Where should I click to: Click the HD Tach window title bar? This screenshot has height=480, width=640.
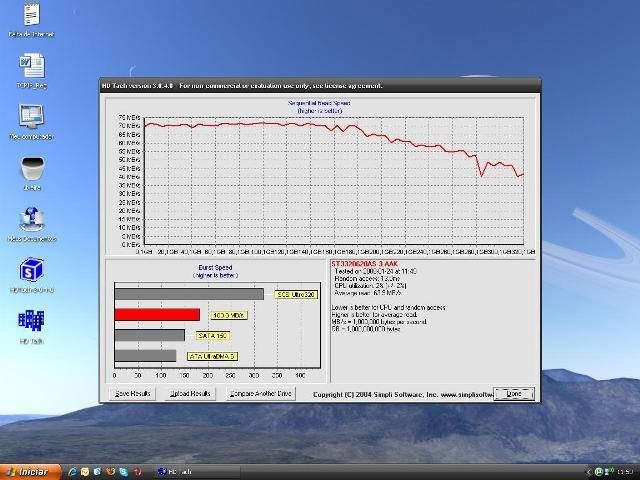pyautogui.click(x=320, y=86)
